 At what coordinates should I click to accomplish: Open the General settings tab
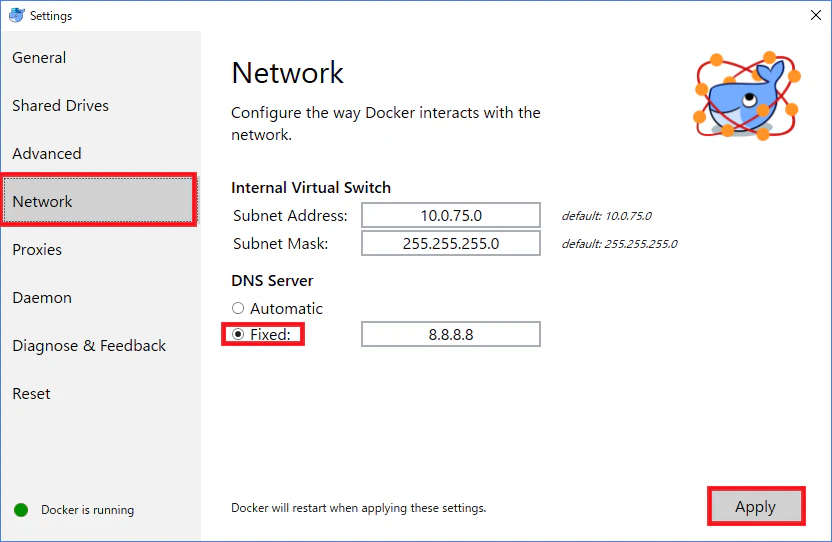[x=39, y=57]
